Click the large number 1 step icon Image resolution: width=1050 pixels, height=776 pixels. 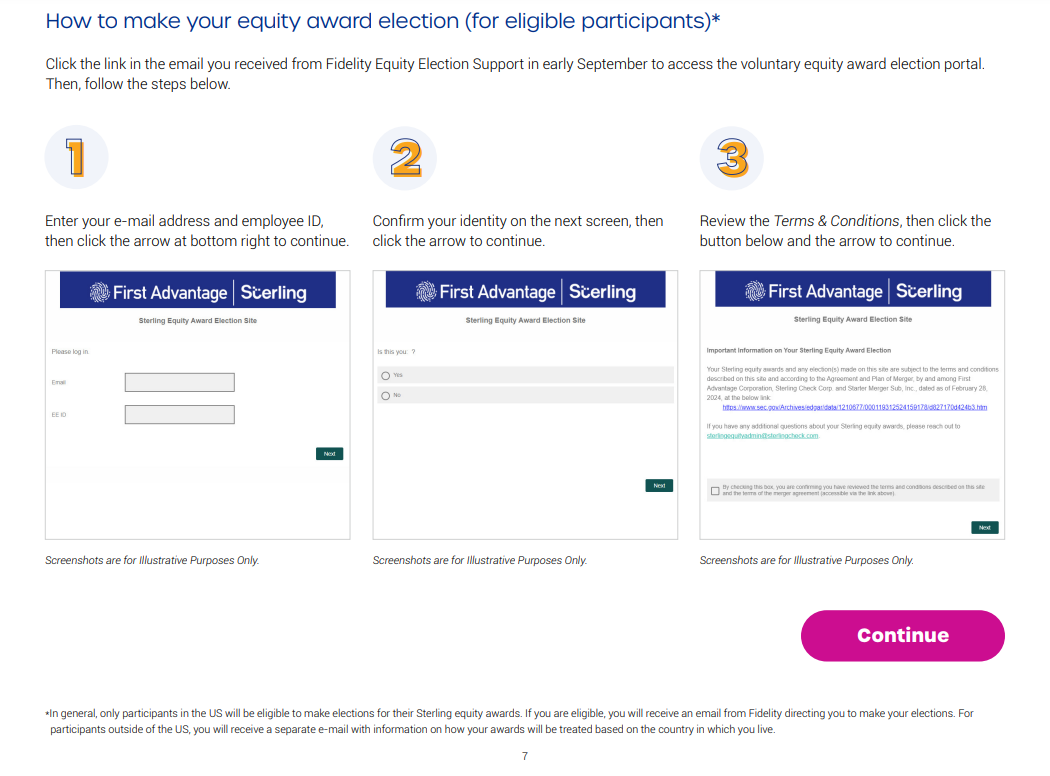76,158
